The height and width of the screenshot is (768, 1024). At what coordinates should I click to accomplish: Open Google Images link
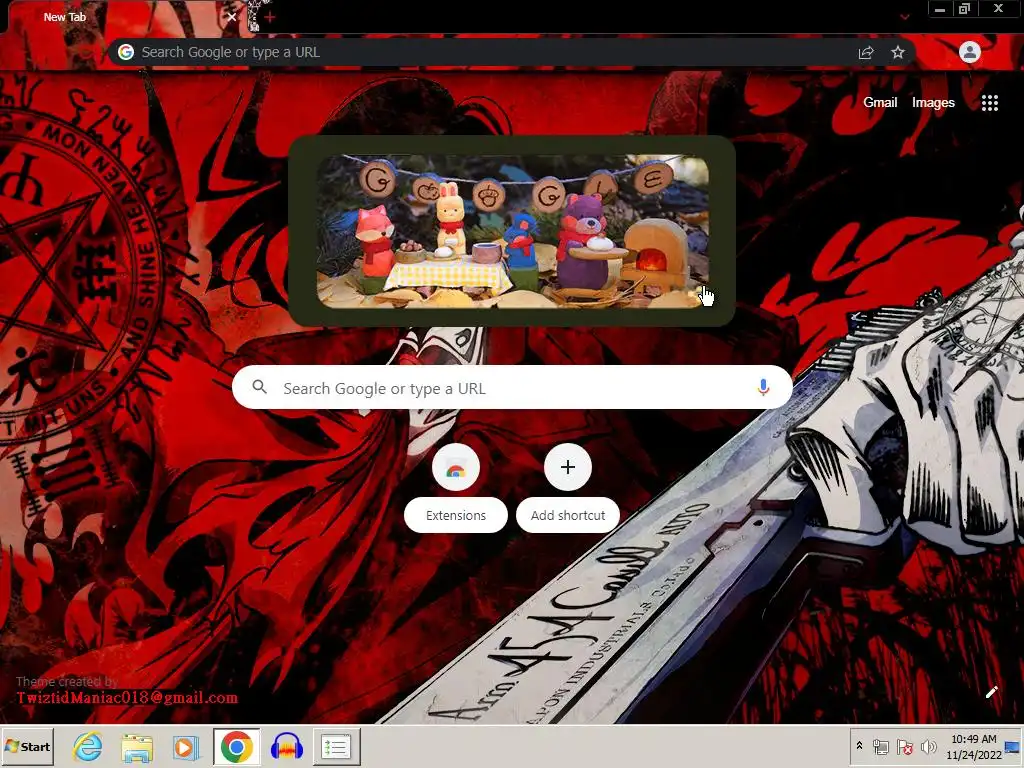[x=933, y=103]
